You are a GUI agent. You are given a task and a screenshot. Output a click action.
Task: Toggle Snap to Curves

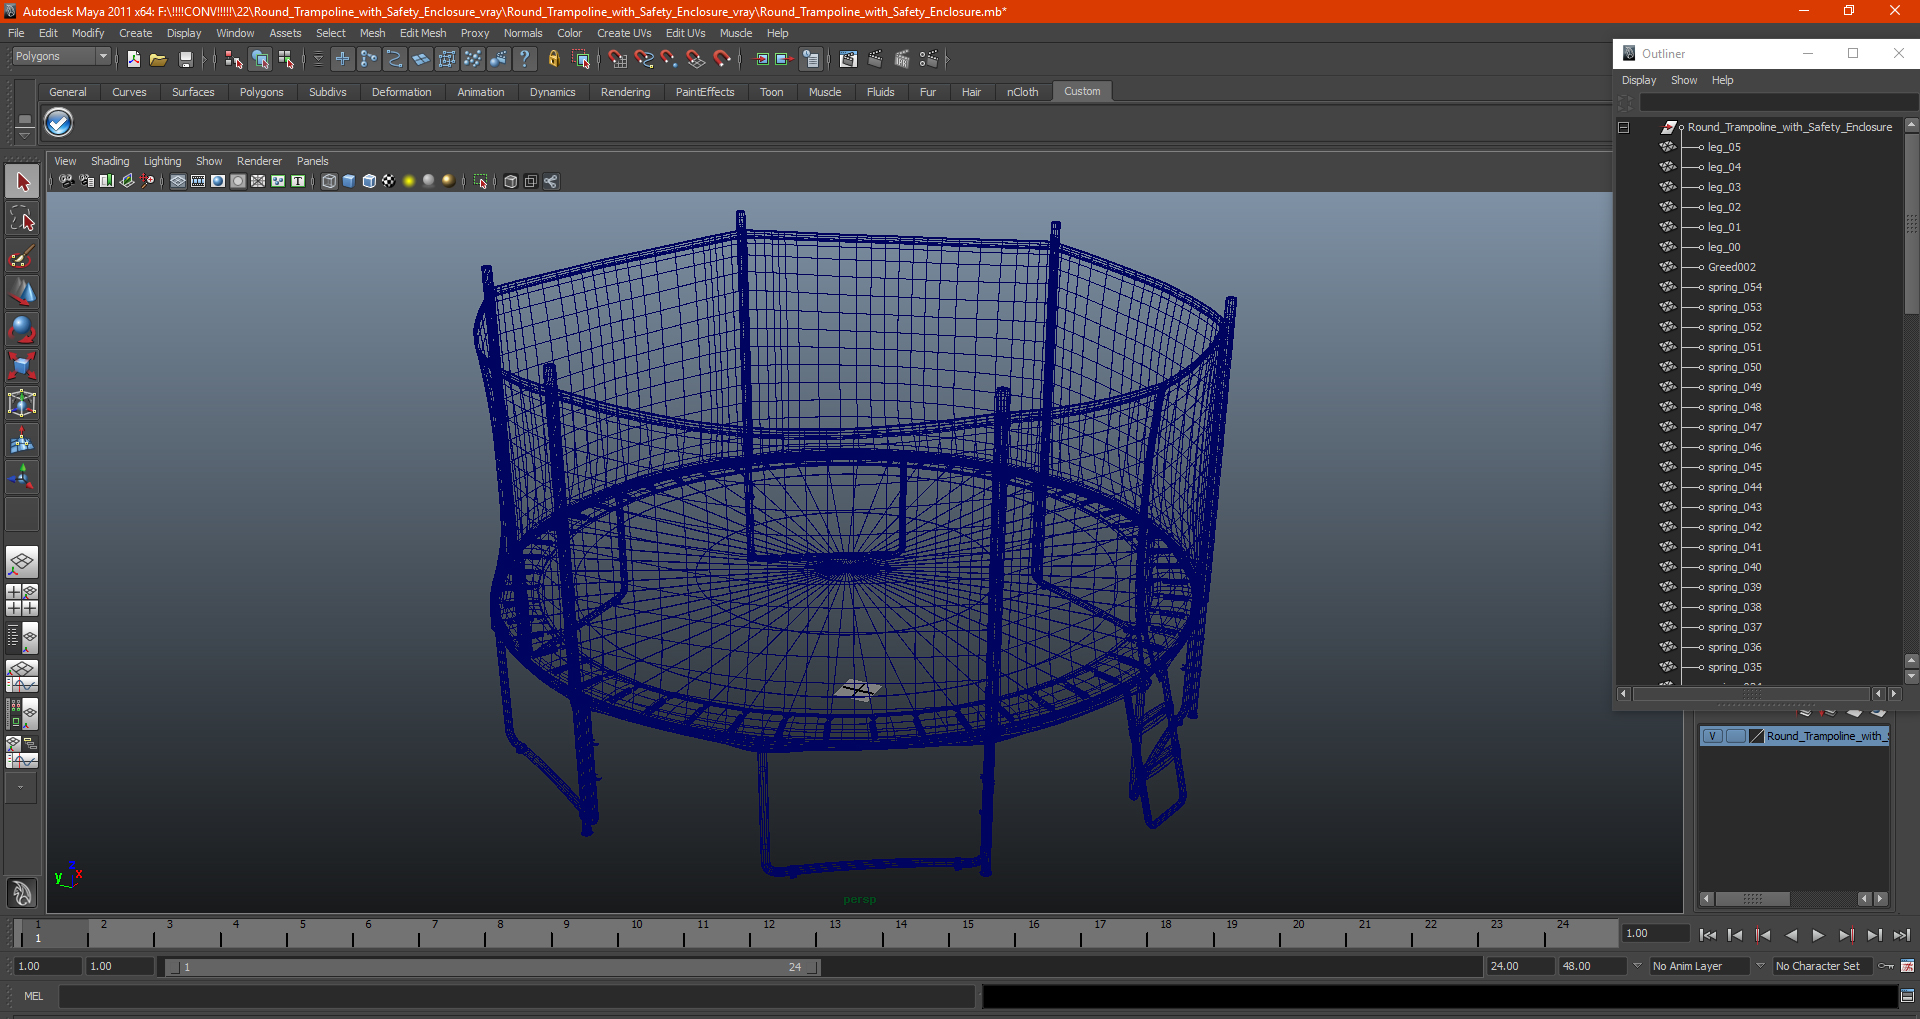pos(644,59)
